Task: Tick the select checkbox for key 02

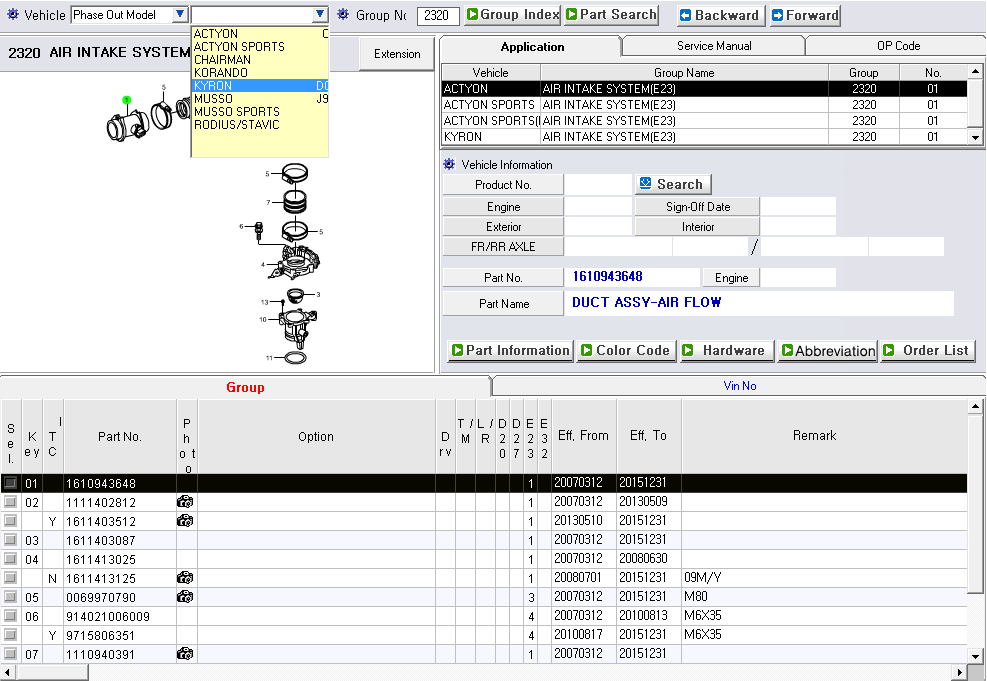Action: (x=10, y=502)
